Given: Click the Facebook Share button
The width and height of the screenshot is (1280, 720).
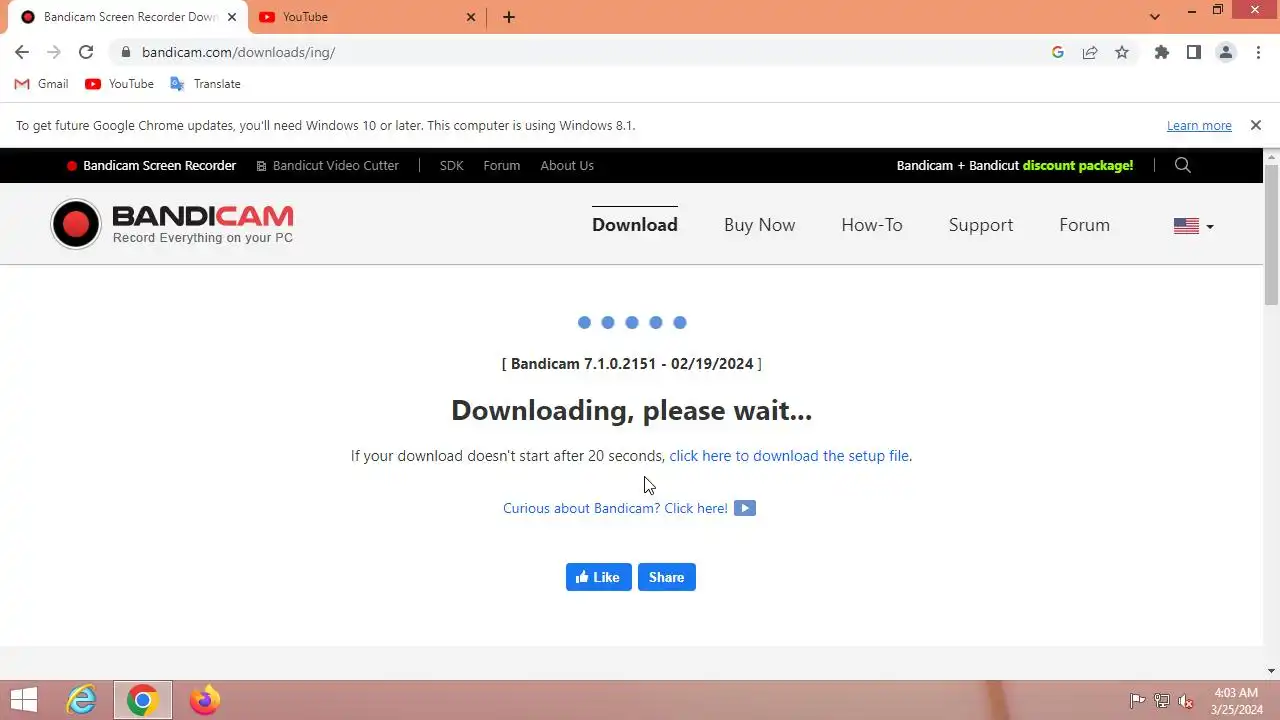Looking at the screenshot, I should pos(667,577).
